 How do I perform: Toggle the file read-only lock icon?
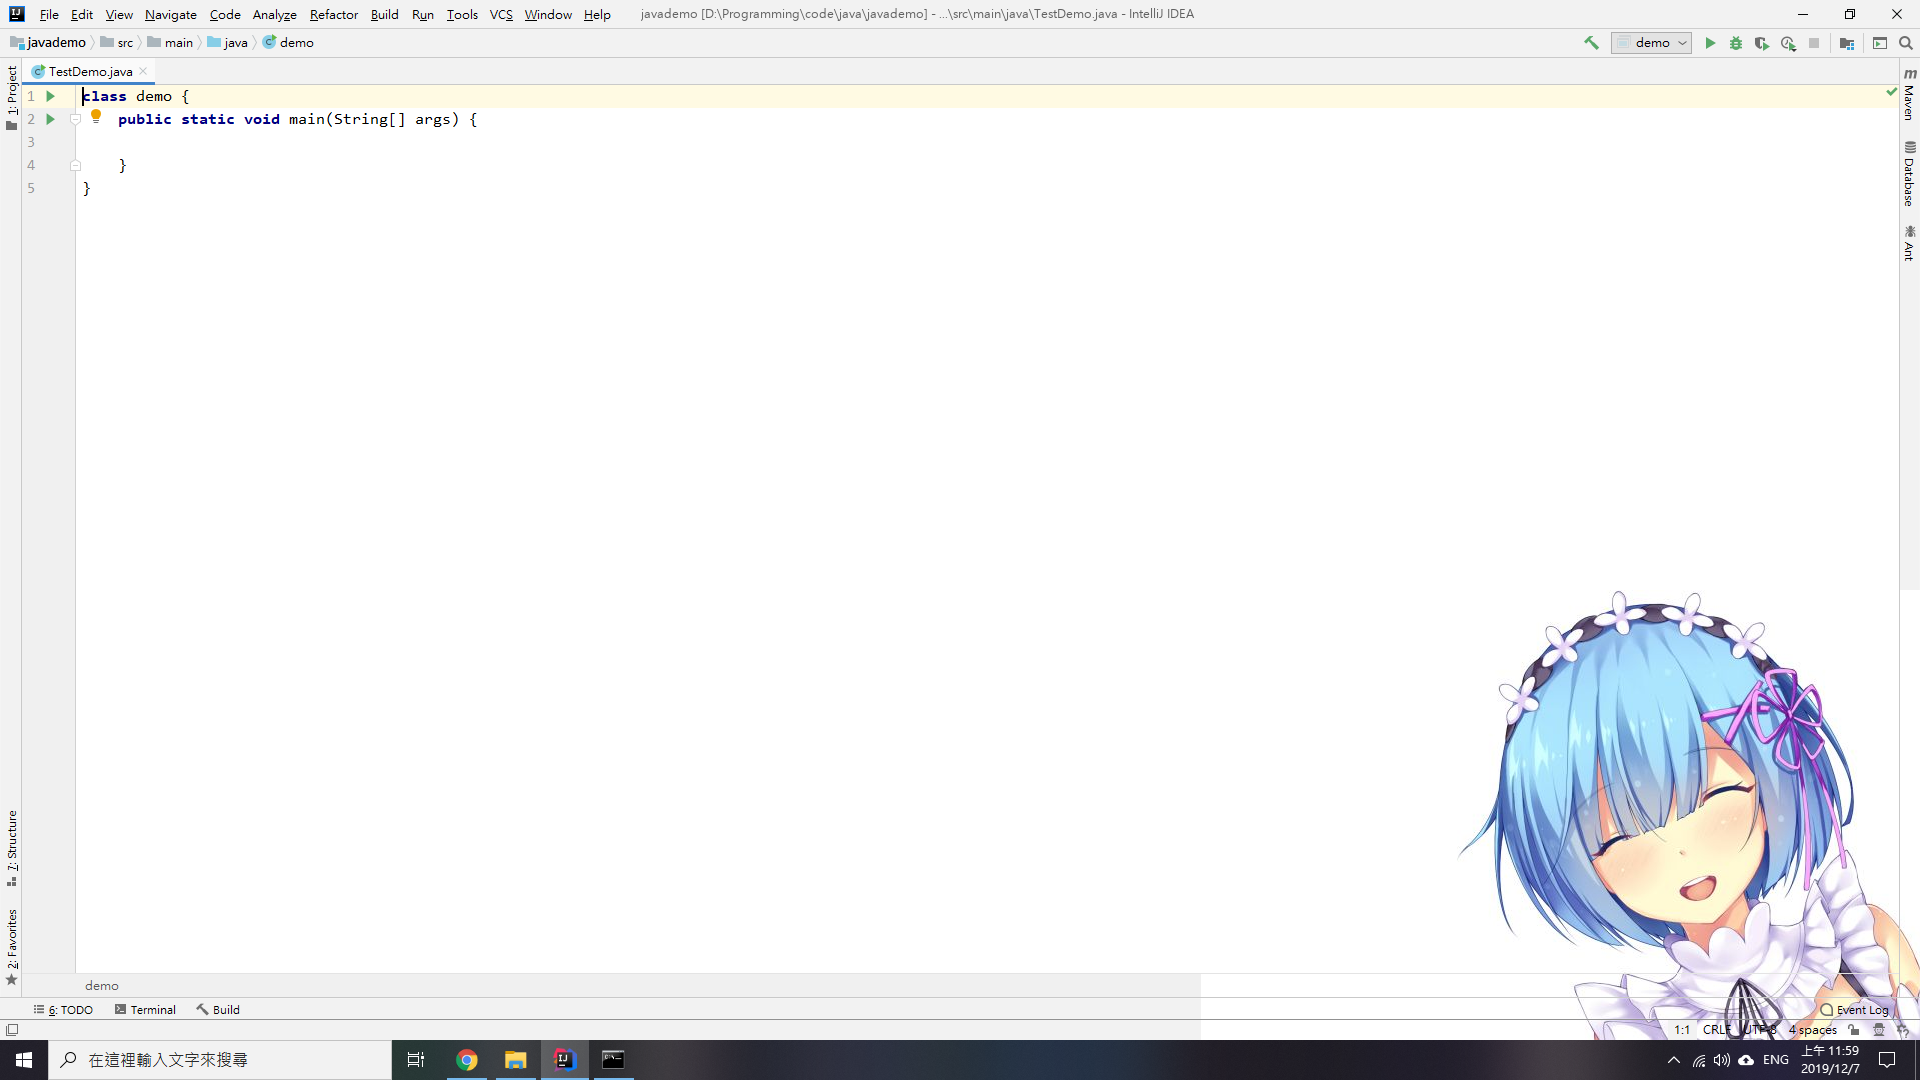(1854, 1030)
